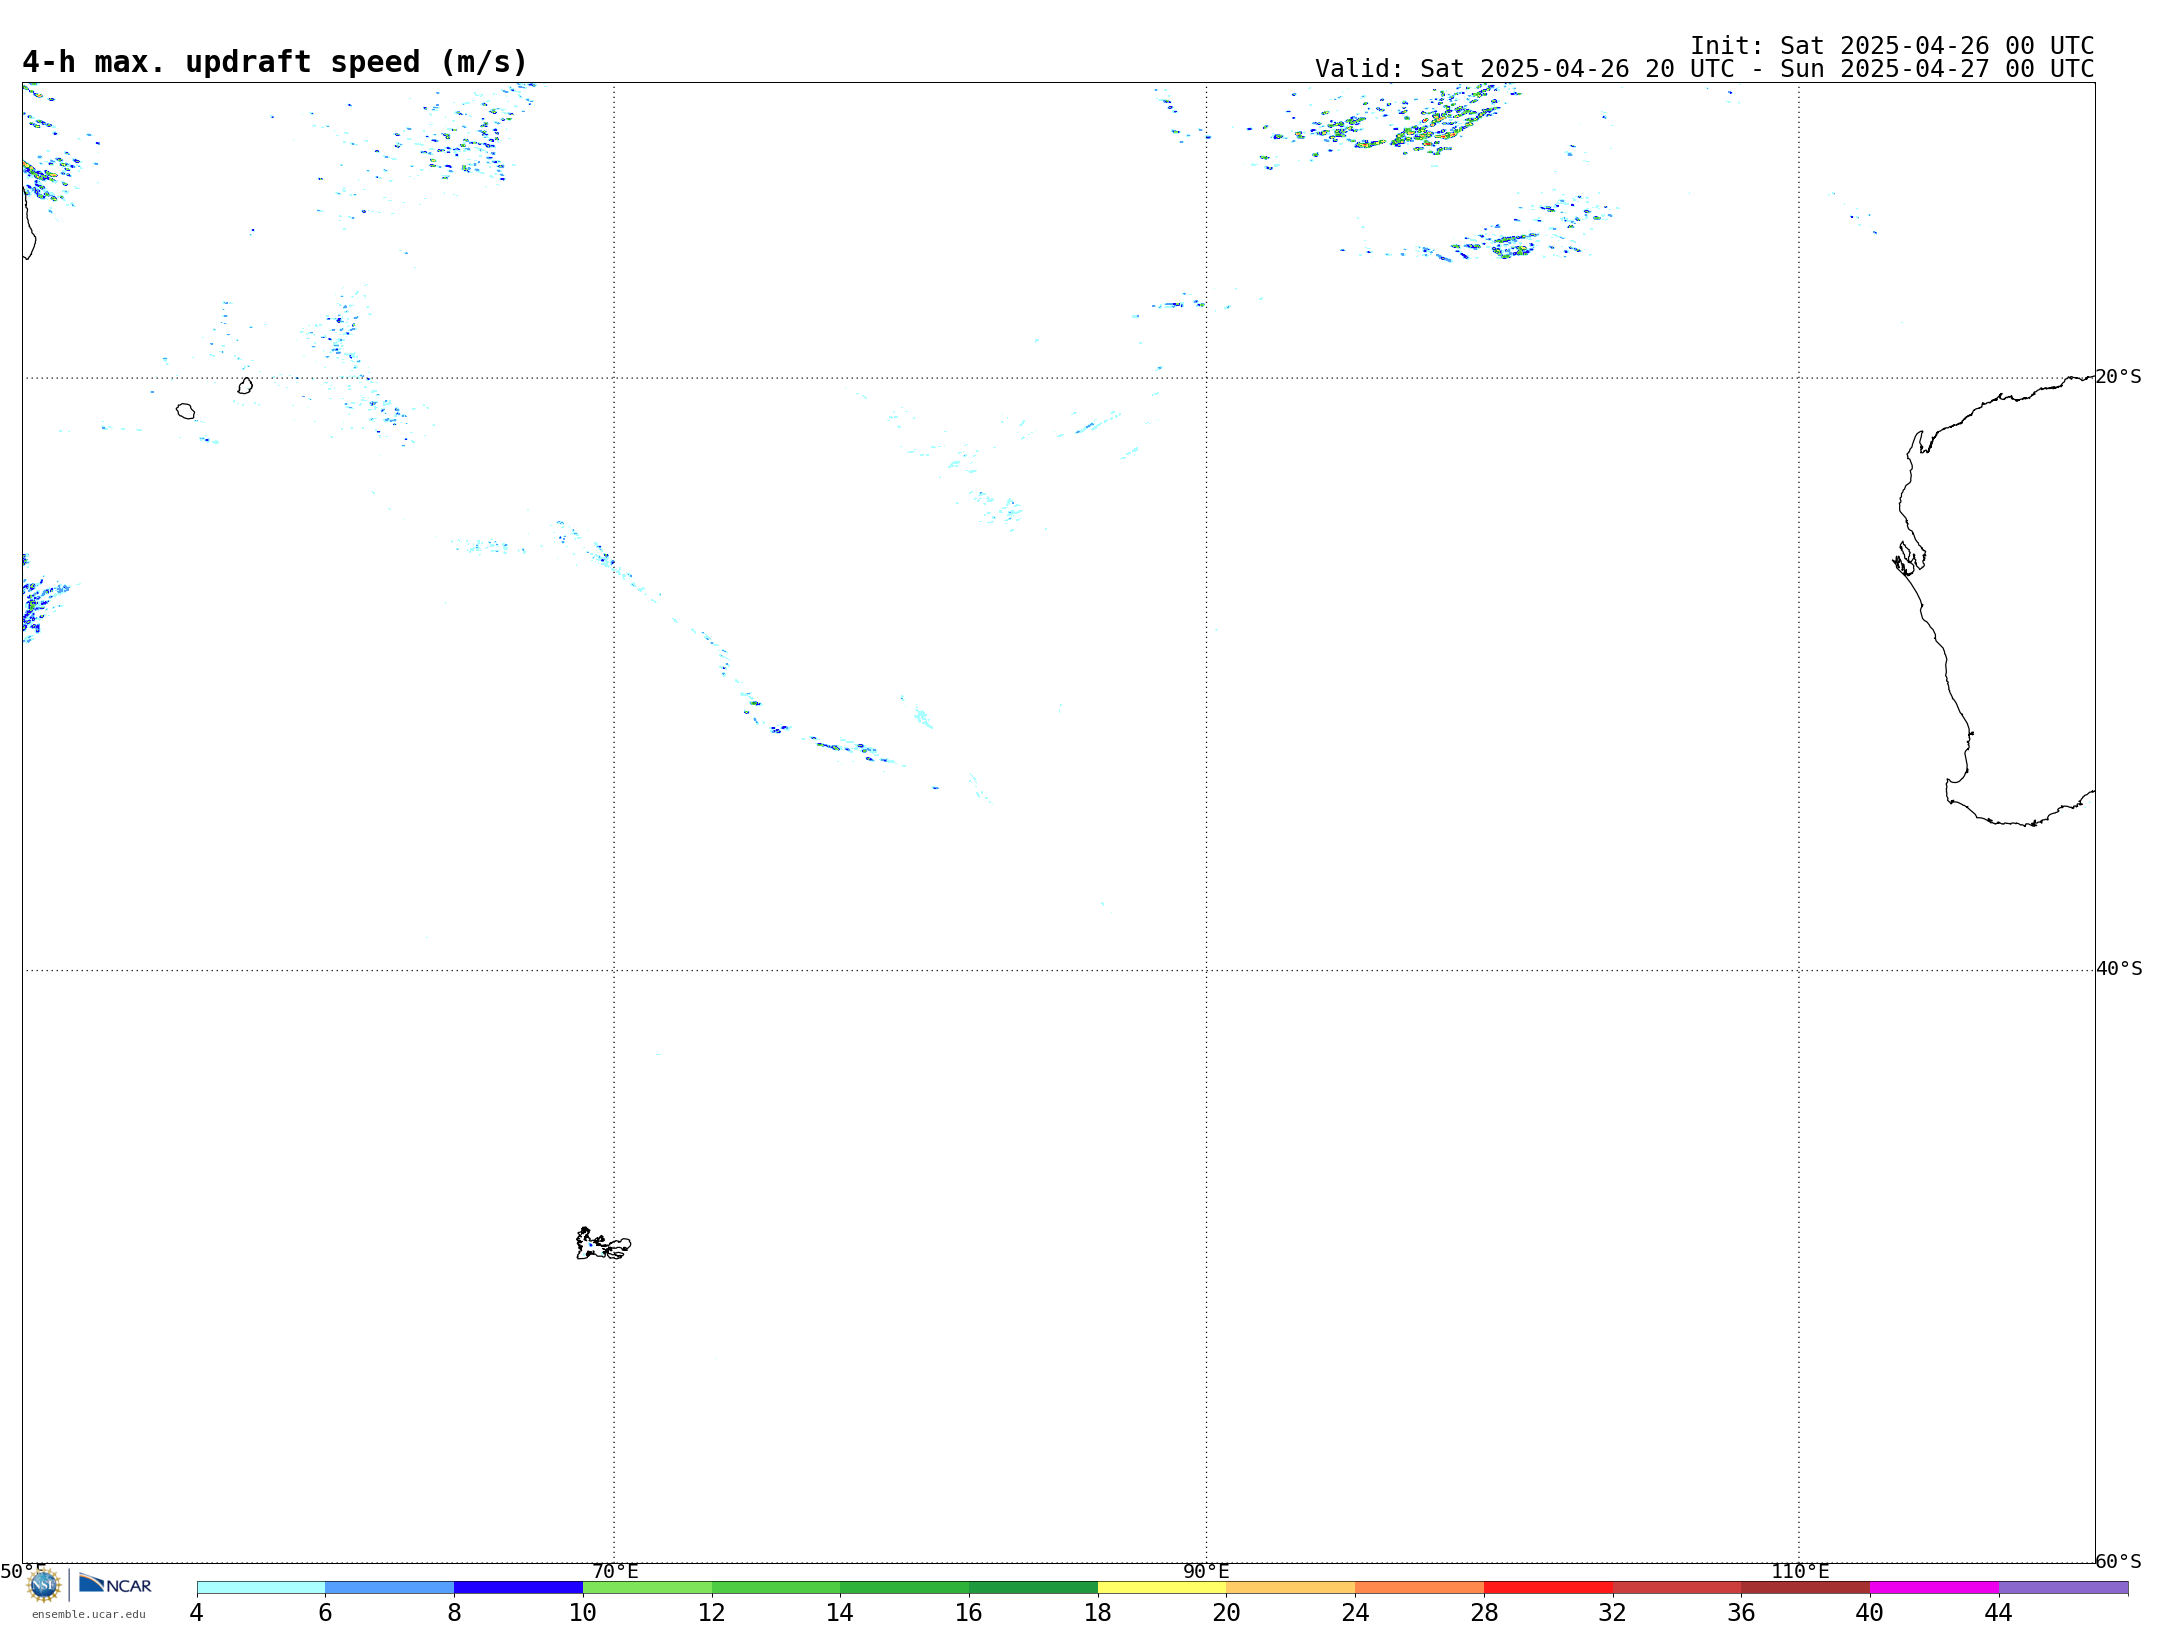Select the magenta 40–44 m/s swatch
The width and height of the screenshot is (2160, 1626).
pyautogui.click(x=1934, y=1588)
